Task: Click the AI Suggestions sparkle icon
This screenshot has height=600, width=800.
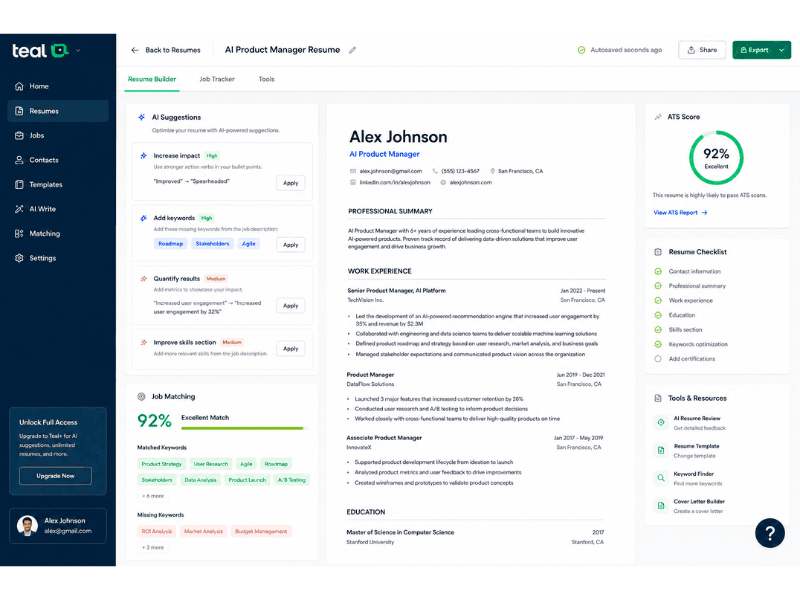Action: point(141,117)
